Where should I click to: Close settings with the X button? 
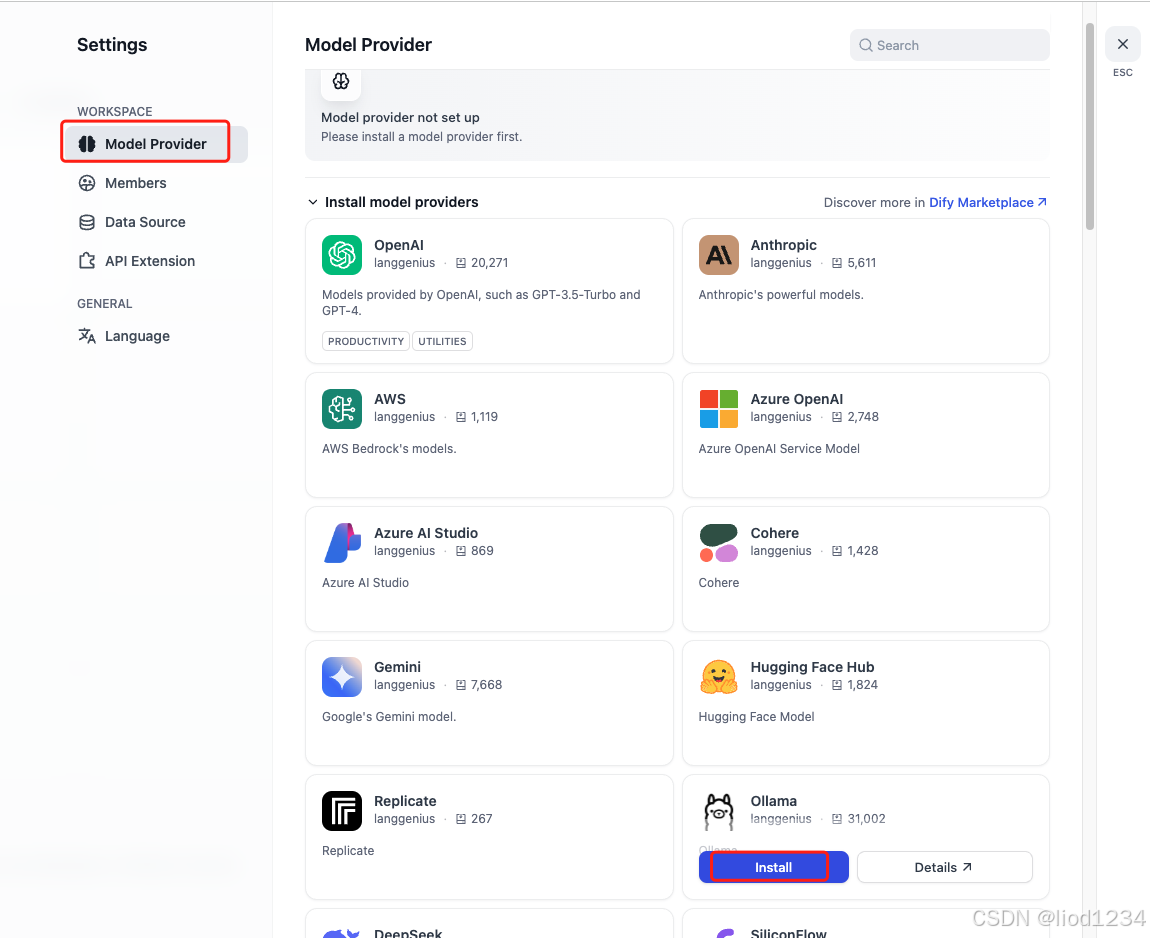click(x=1123, y=45)
